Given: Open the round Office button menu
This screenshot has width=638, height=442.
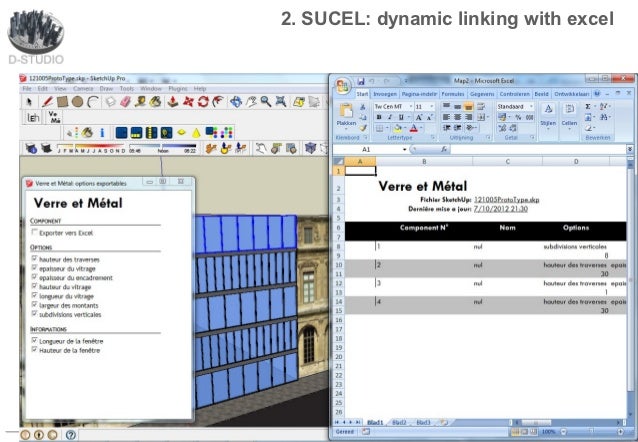Looking at the screenshot, I should coord(343,85).
